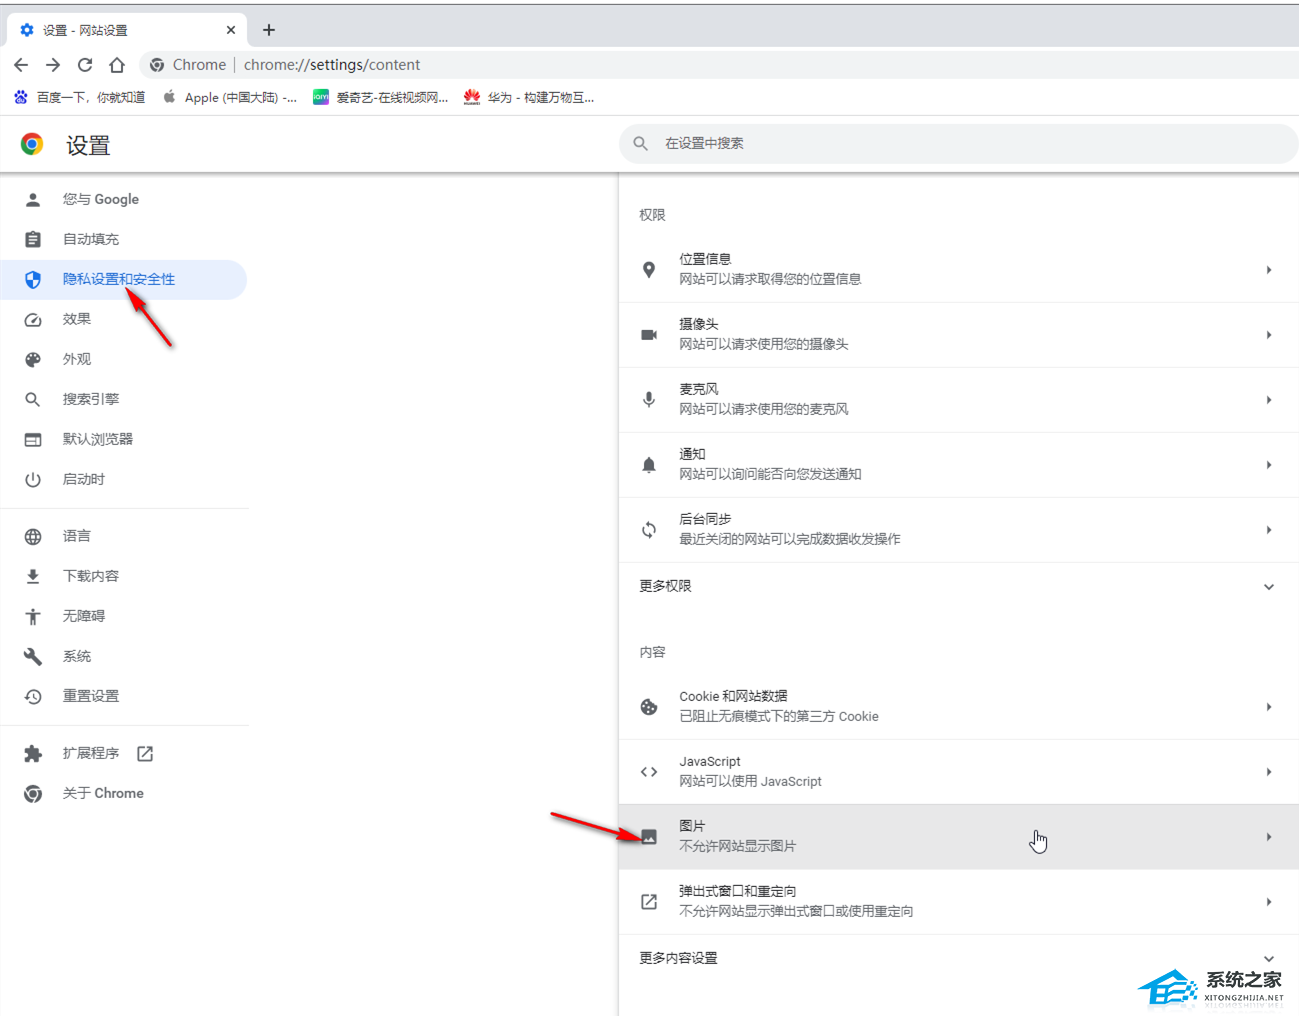Click the browser reload page icon

pos(85,65)
